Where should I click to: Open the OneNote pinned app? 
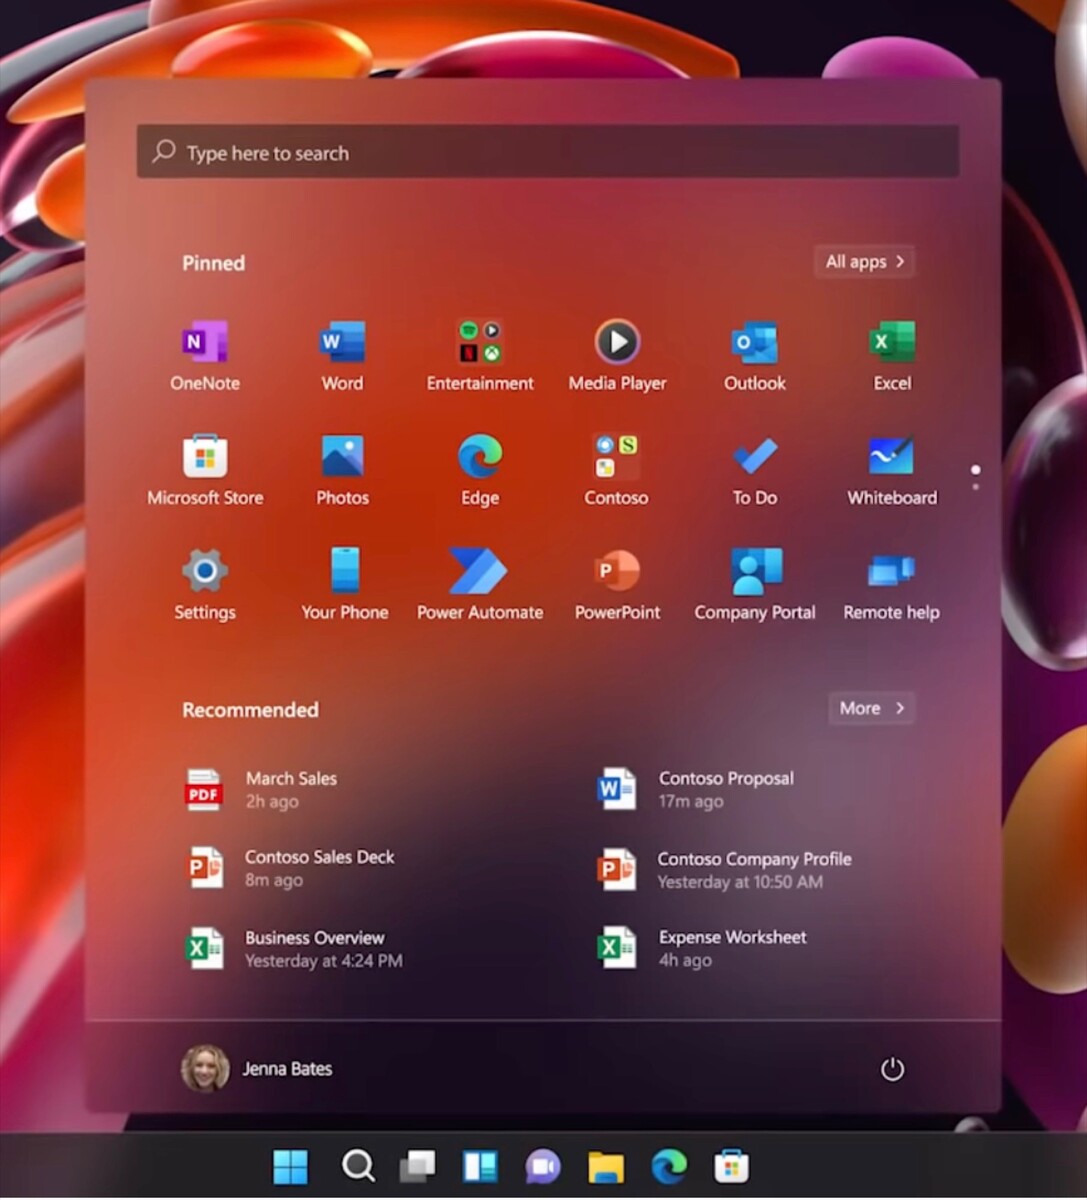tap(205, 356)
